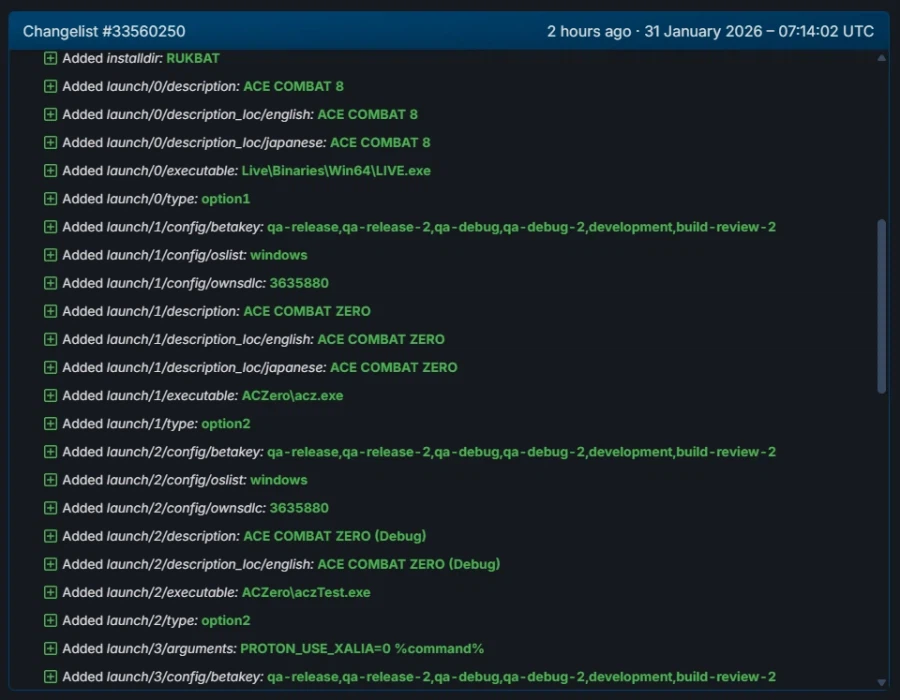The height and width of the screenshot is (700, 900).
Task: Click plus icon beside launch/3/arguments PROTON entry
Action: [50, 649]
